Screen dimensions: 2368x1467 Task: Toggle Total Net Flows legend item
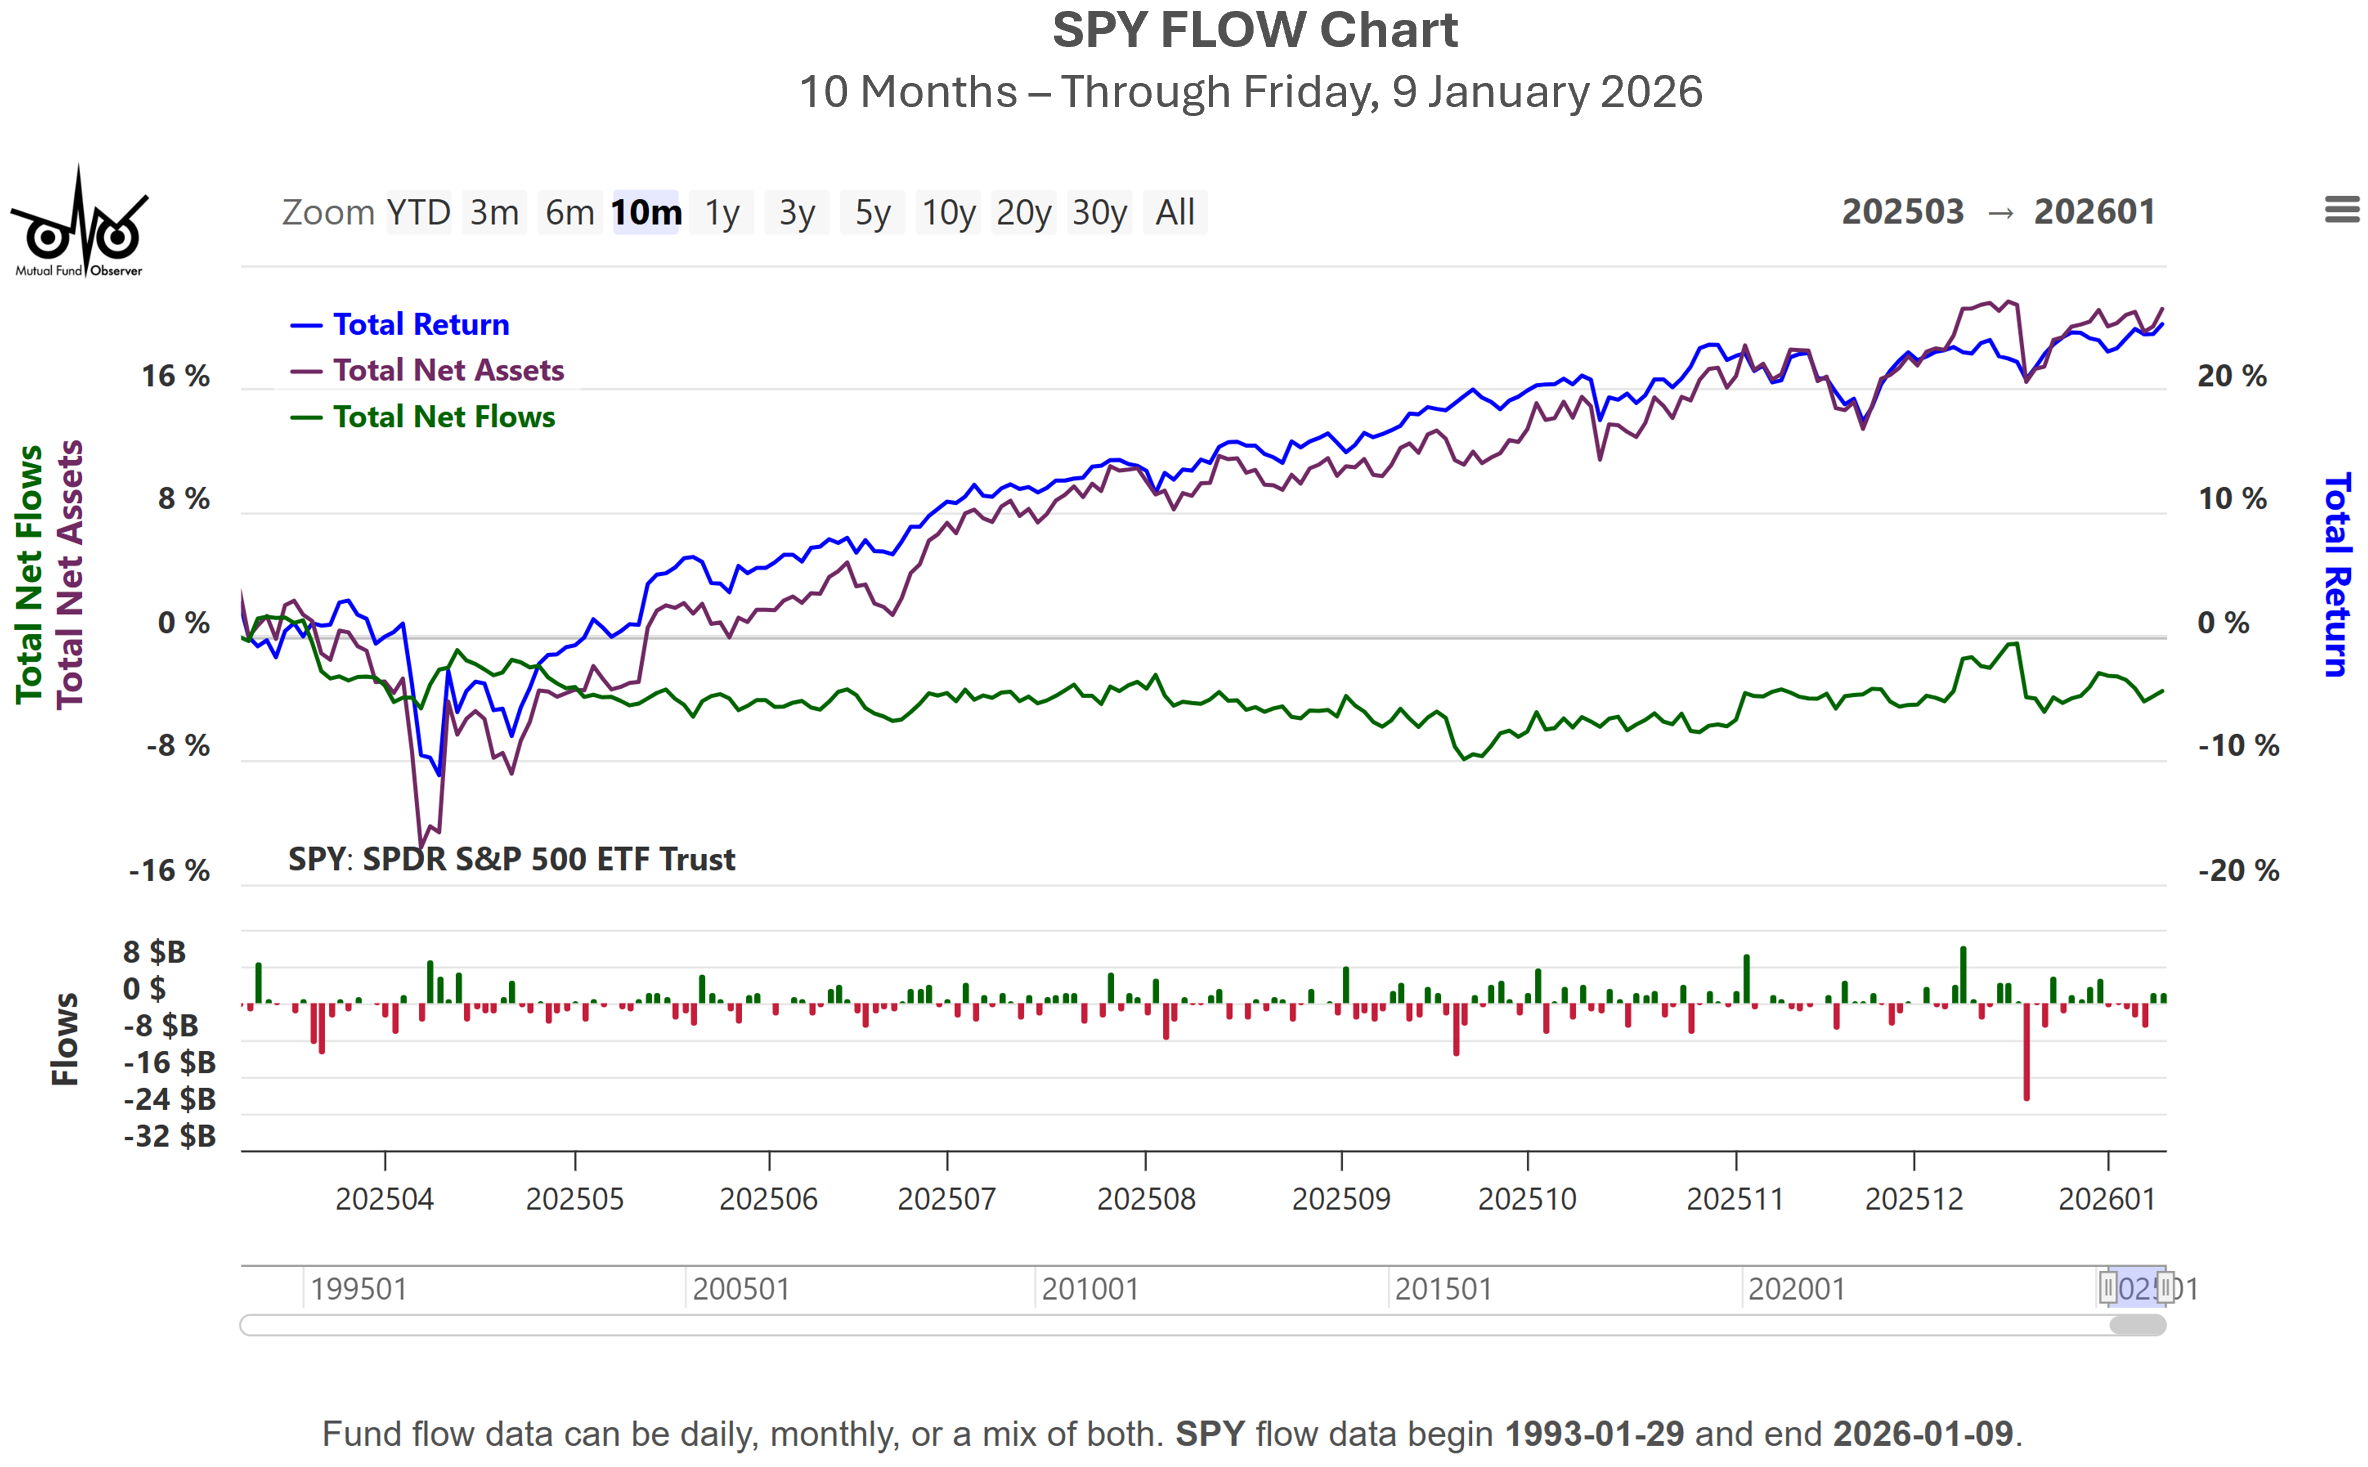443,416
